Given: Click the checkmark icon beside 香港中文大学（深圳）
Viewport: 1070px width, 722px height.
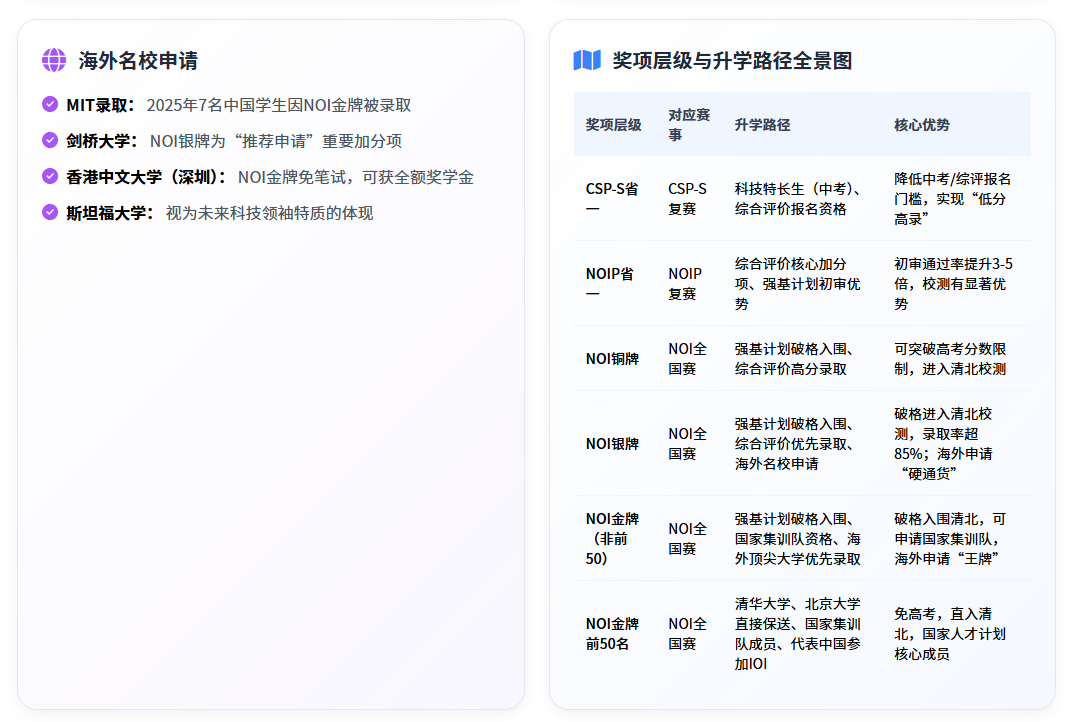Looking at the screenshot, I should point(48,176).
